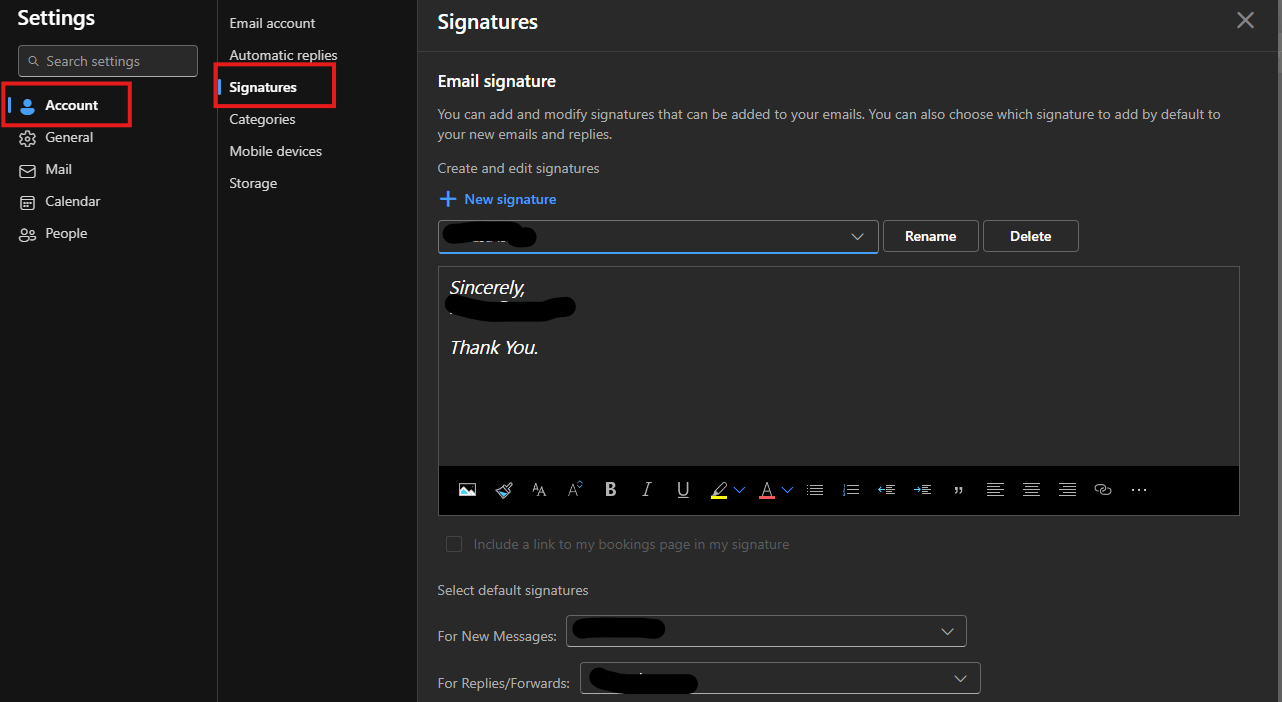Click the superscript-style font icon

click(x=575, y=490)
